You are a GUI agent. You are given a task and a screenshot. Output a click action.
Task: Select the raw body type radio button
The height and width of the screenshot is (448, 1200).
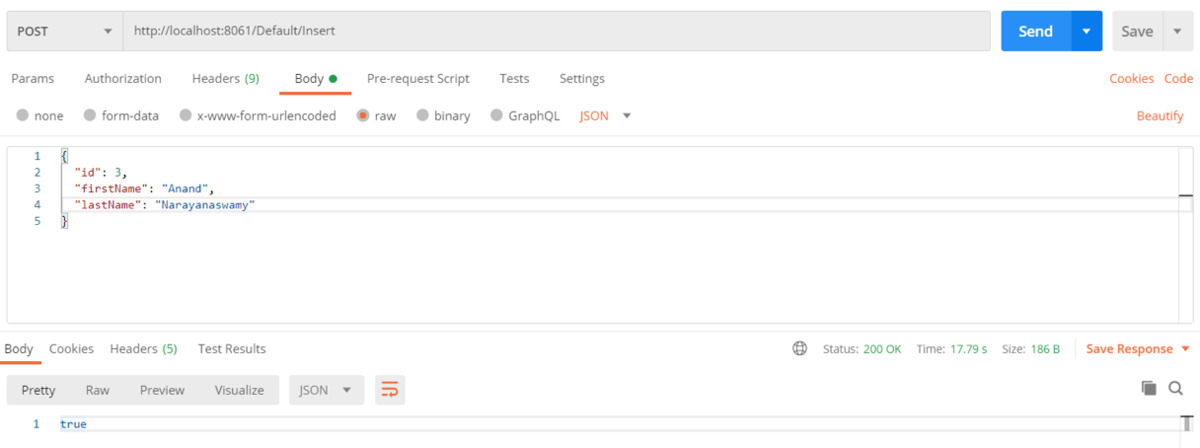363,116
